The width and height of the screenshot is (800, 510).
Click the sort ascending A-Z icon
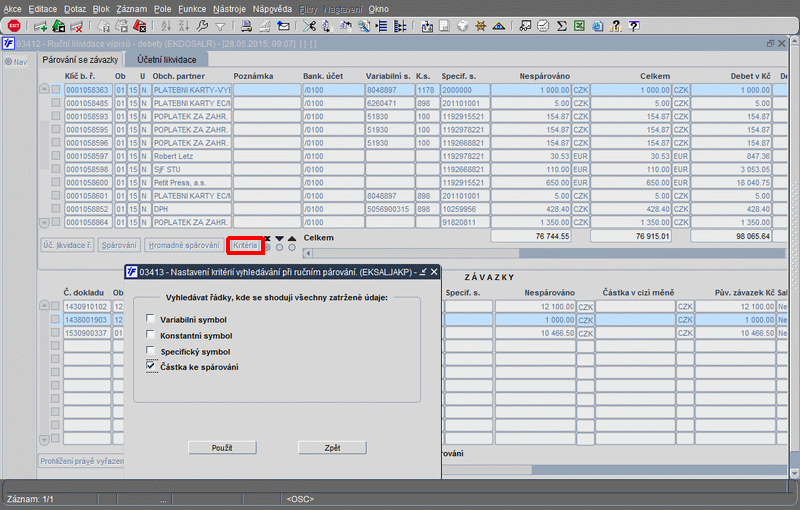[x=166, y=26]
